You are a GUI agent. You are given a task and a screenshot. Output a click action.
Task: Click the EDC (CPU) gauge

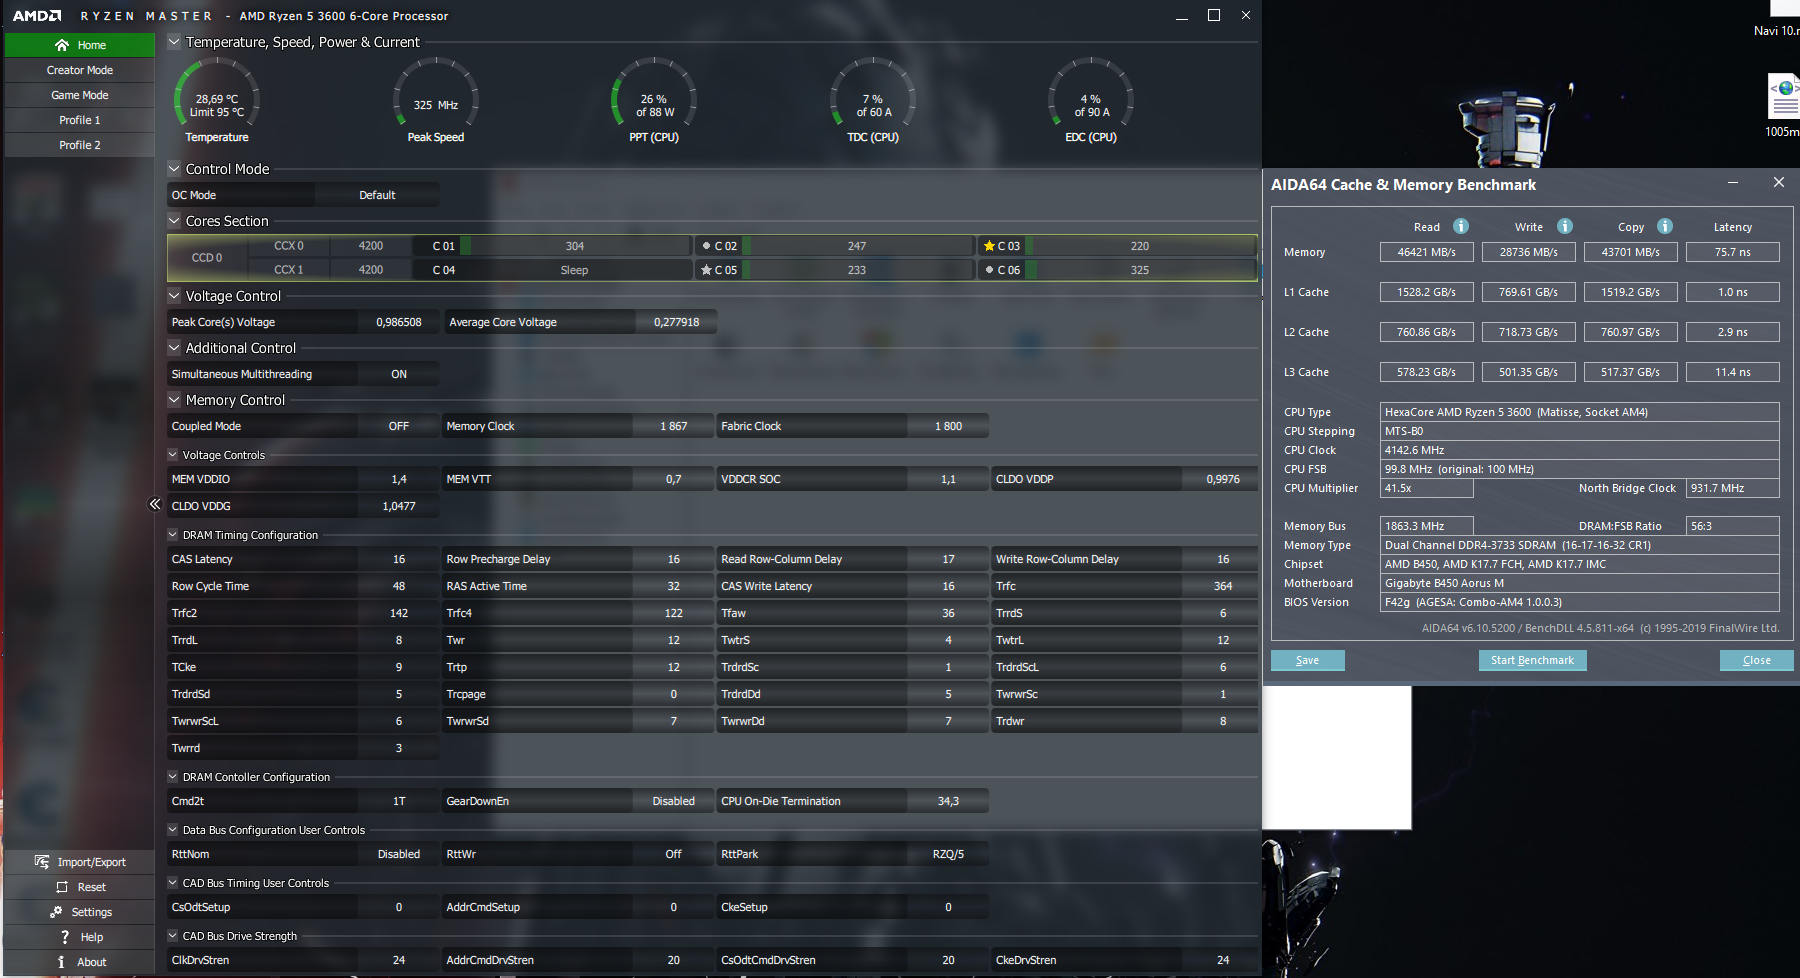1091,101
